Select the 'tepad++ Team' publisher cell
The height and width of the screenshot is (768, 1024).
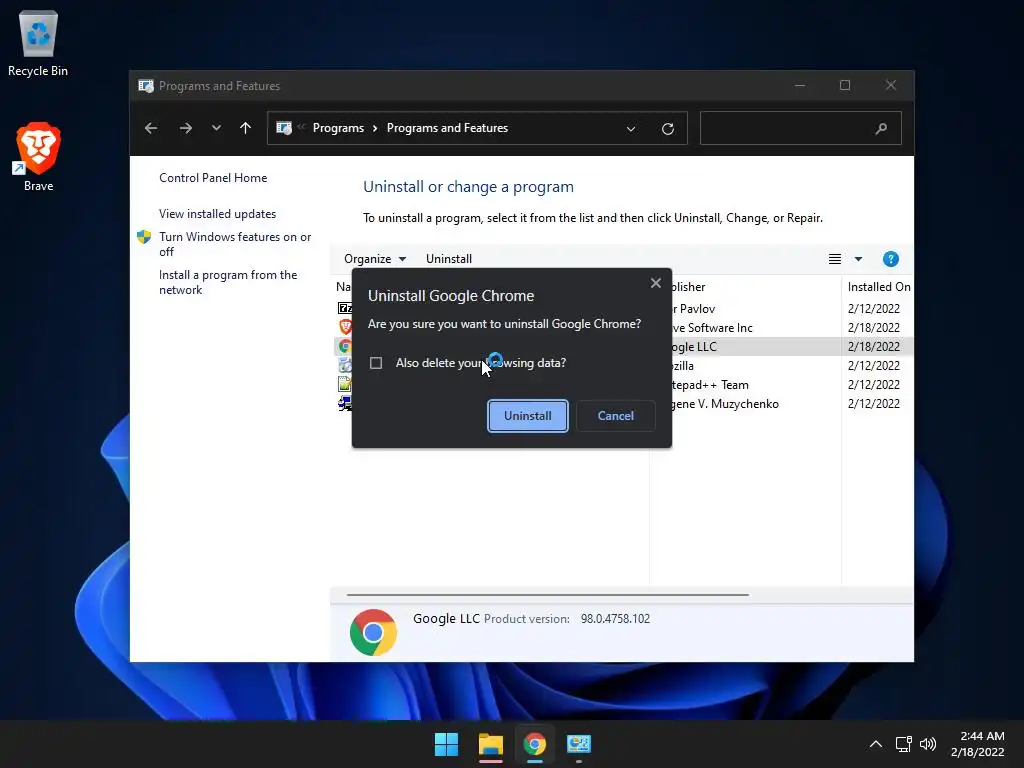tap(710, 385)
